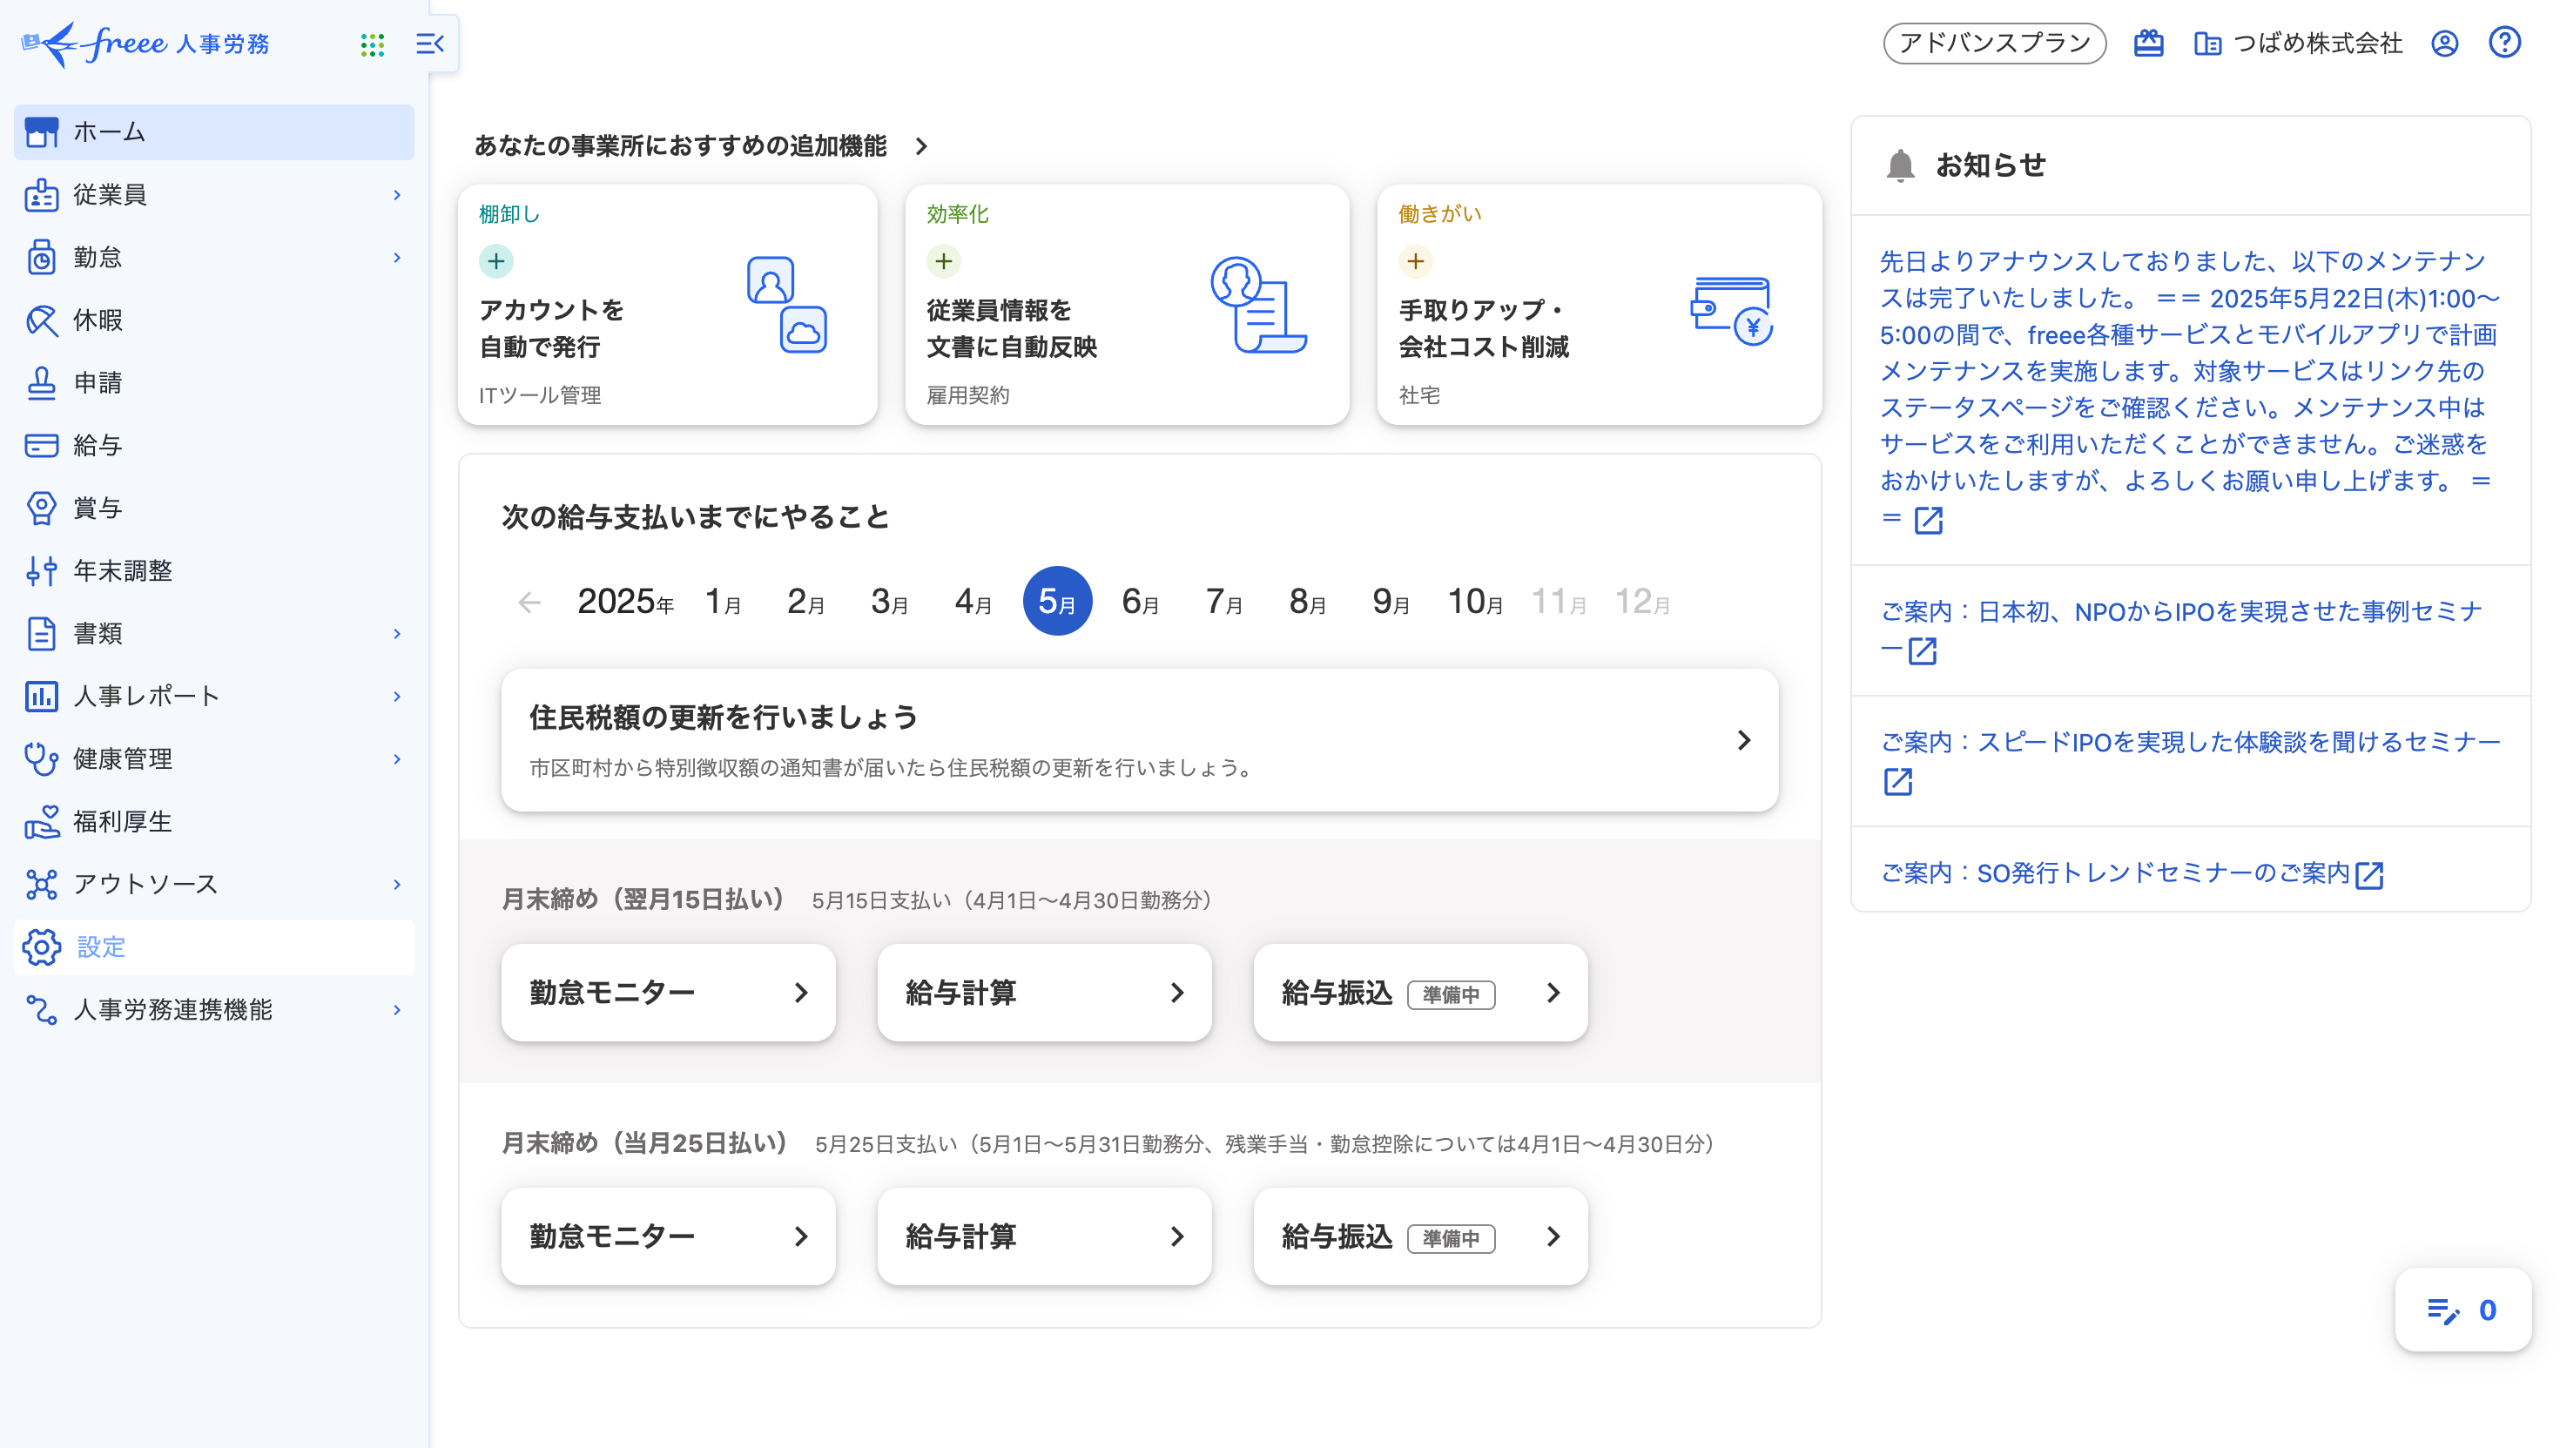Open the 住民税額の更新を行いましょう task card
Screen dimensions: 2560x1448
point(1139,740)
